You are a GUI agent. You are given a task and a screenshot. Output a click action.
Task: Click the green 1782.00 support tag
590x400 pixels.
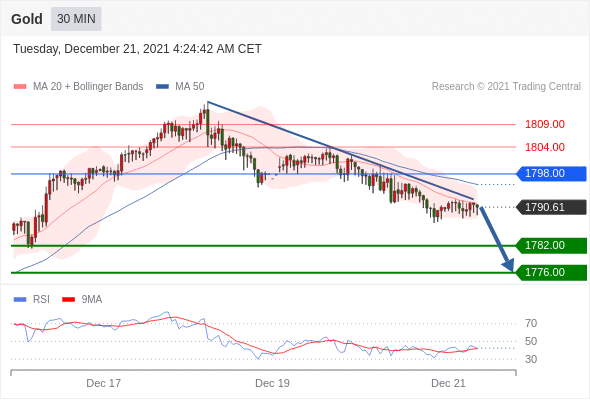551,245
